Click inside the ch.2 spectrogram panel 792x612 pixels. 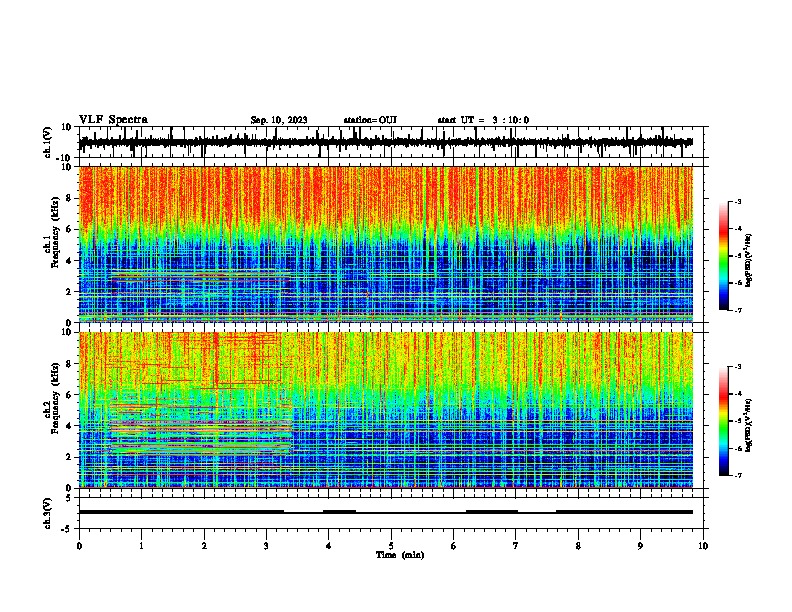coord(386,410)
